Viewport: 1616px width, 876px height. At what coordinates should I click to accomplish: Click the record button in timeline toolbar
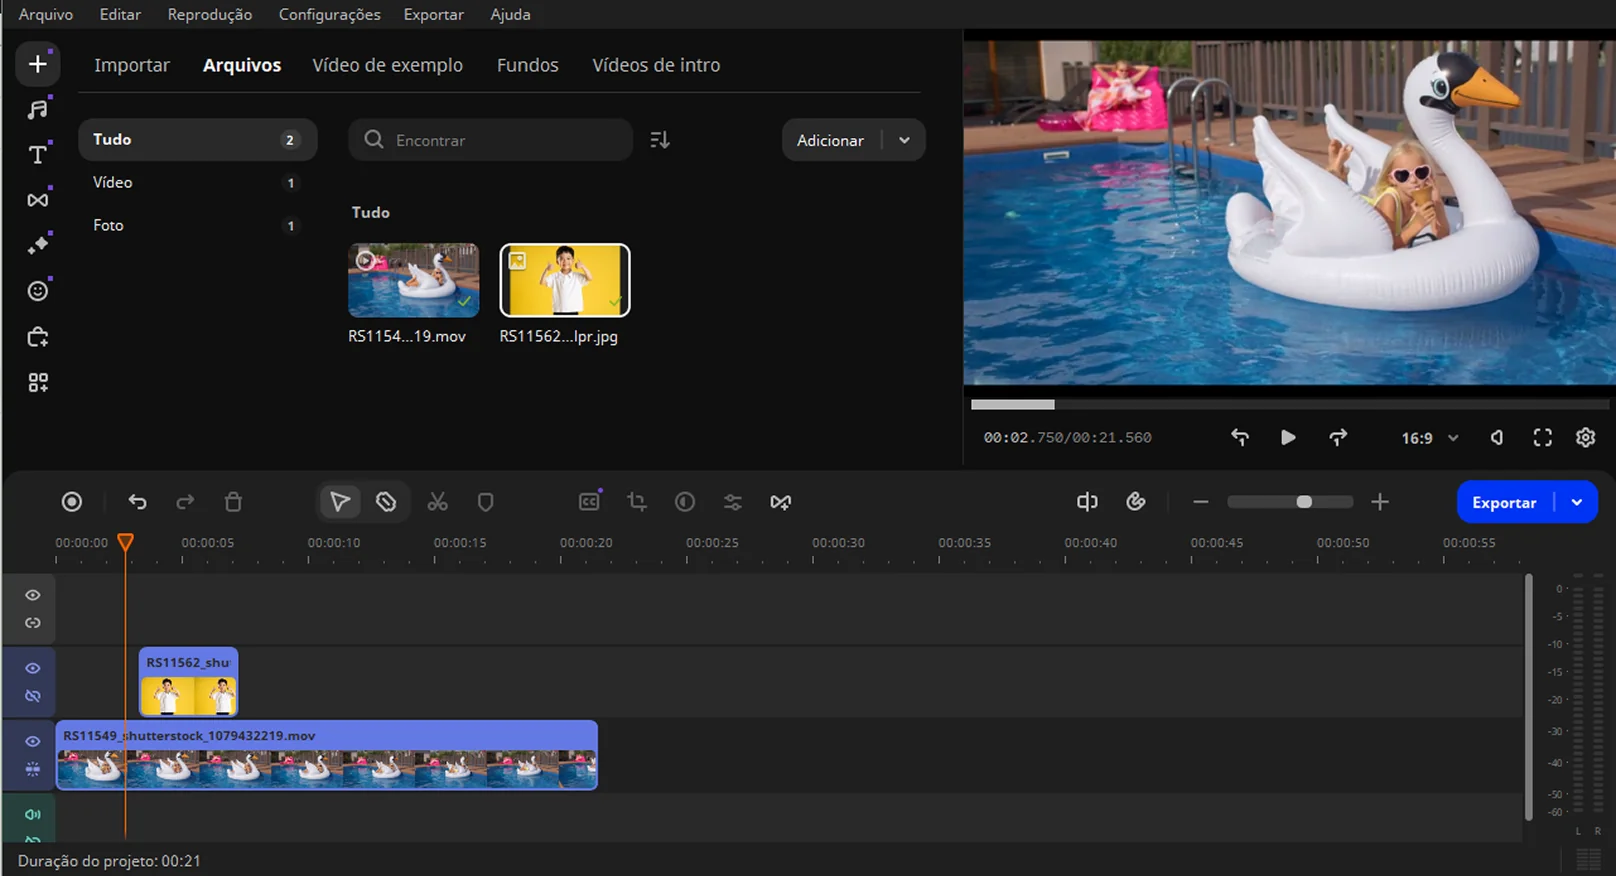point(72,502)
